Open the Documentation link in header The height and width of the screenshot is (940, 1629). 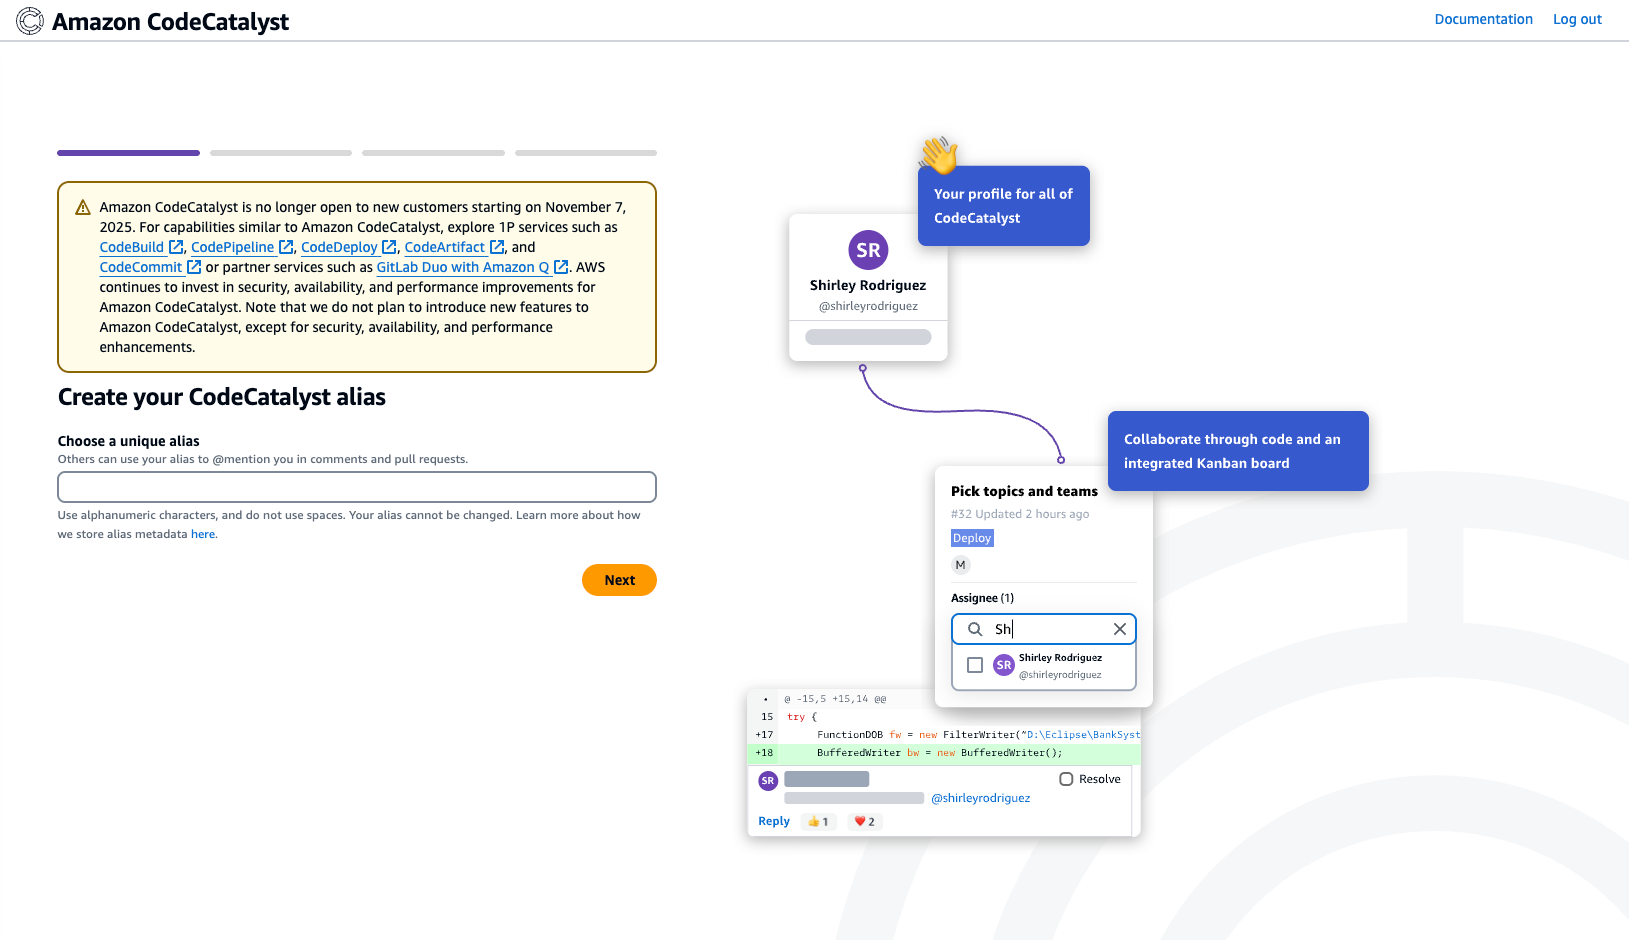click(1483, 19)
